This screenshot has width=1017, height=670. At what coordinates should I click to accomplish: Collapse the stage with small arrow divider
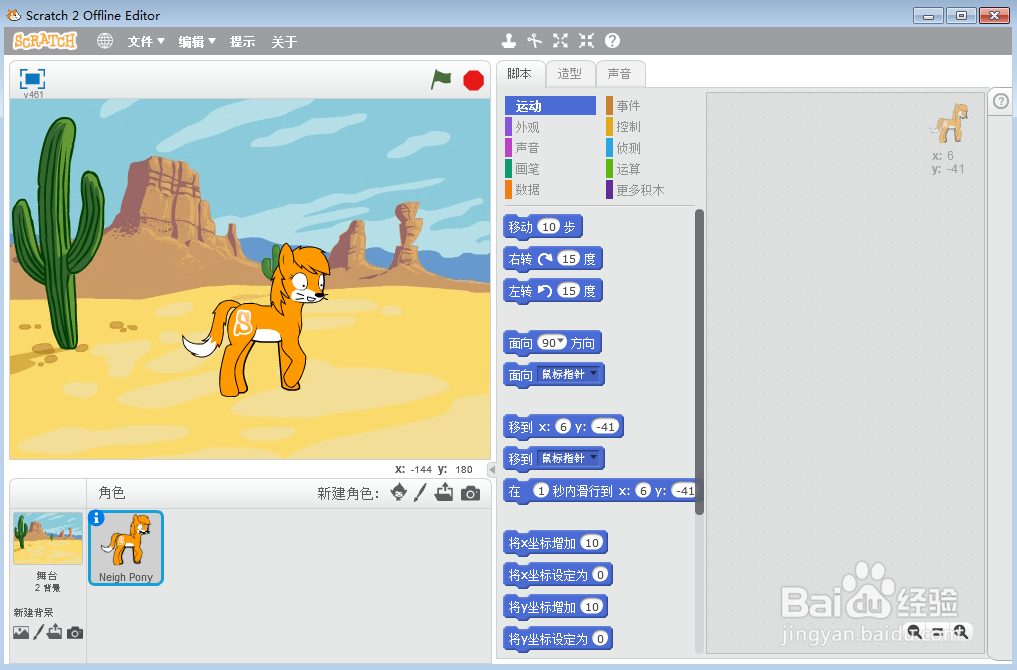coord(492,470)
